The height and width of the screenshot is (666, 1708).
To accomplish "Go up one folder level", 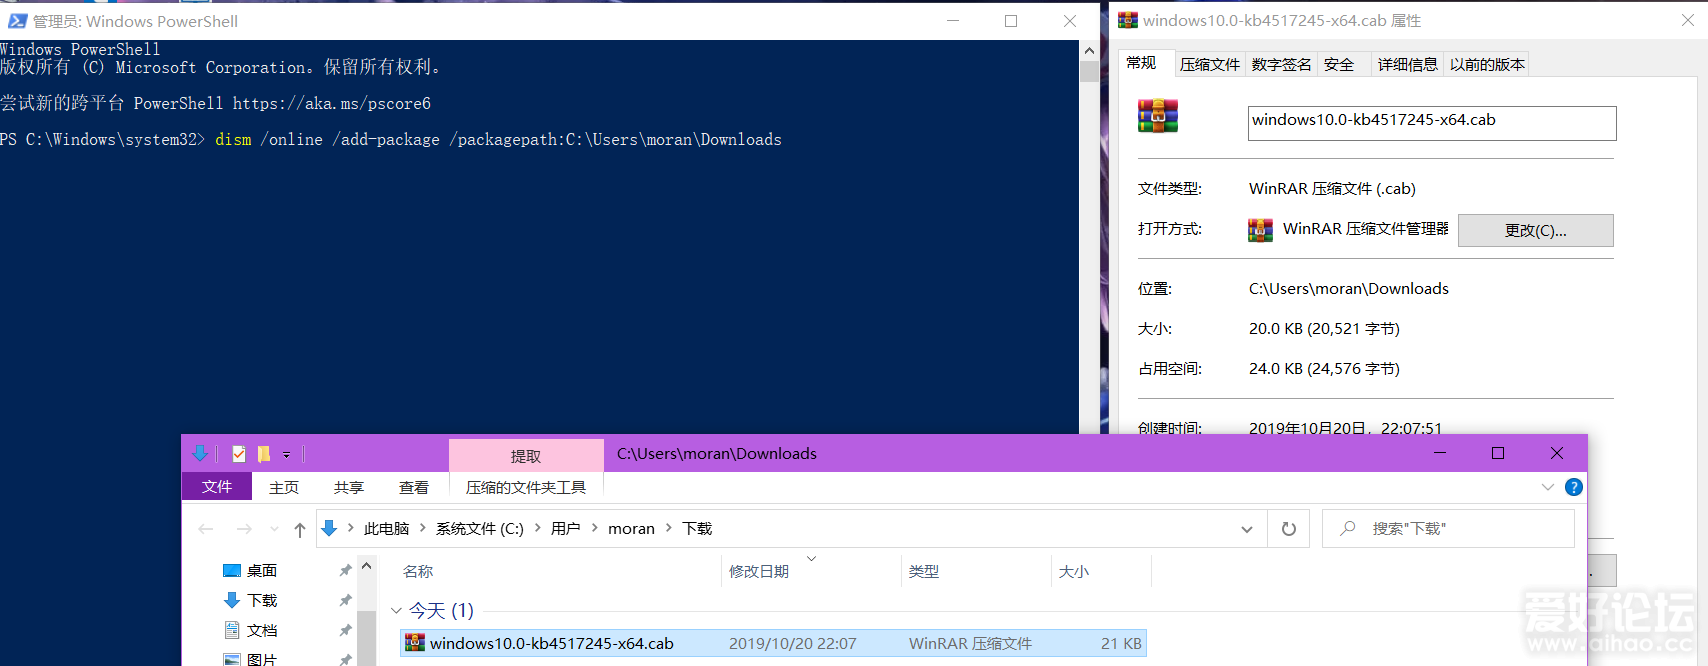I will pyautogui.click(x=300, y=529).
